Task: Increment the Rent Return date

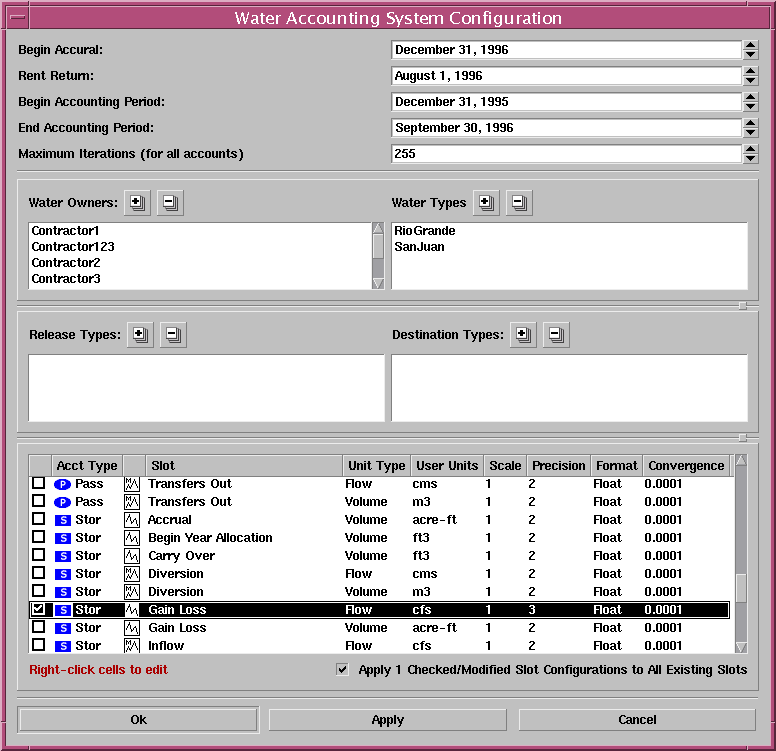Action: click(750, 71)
